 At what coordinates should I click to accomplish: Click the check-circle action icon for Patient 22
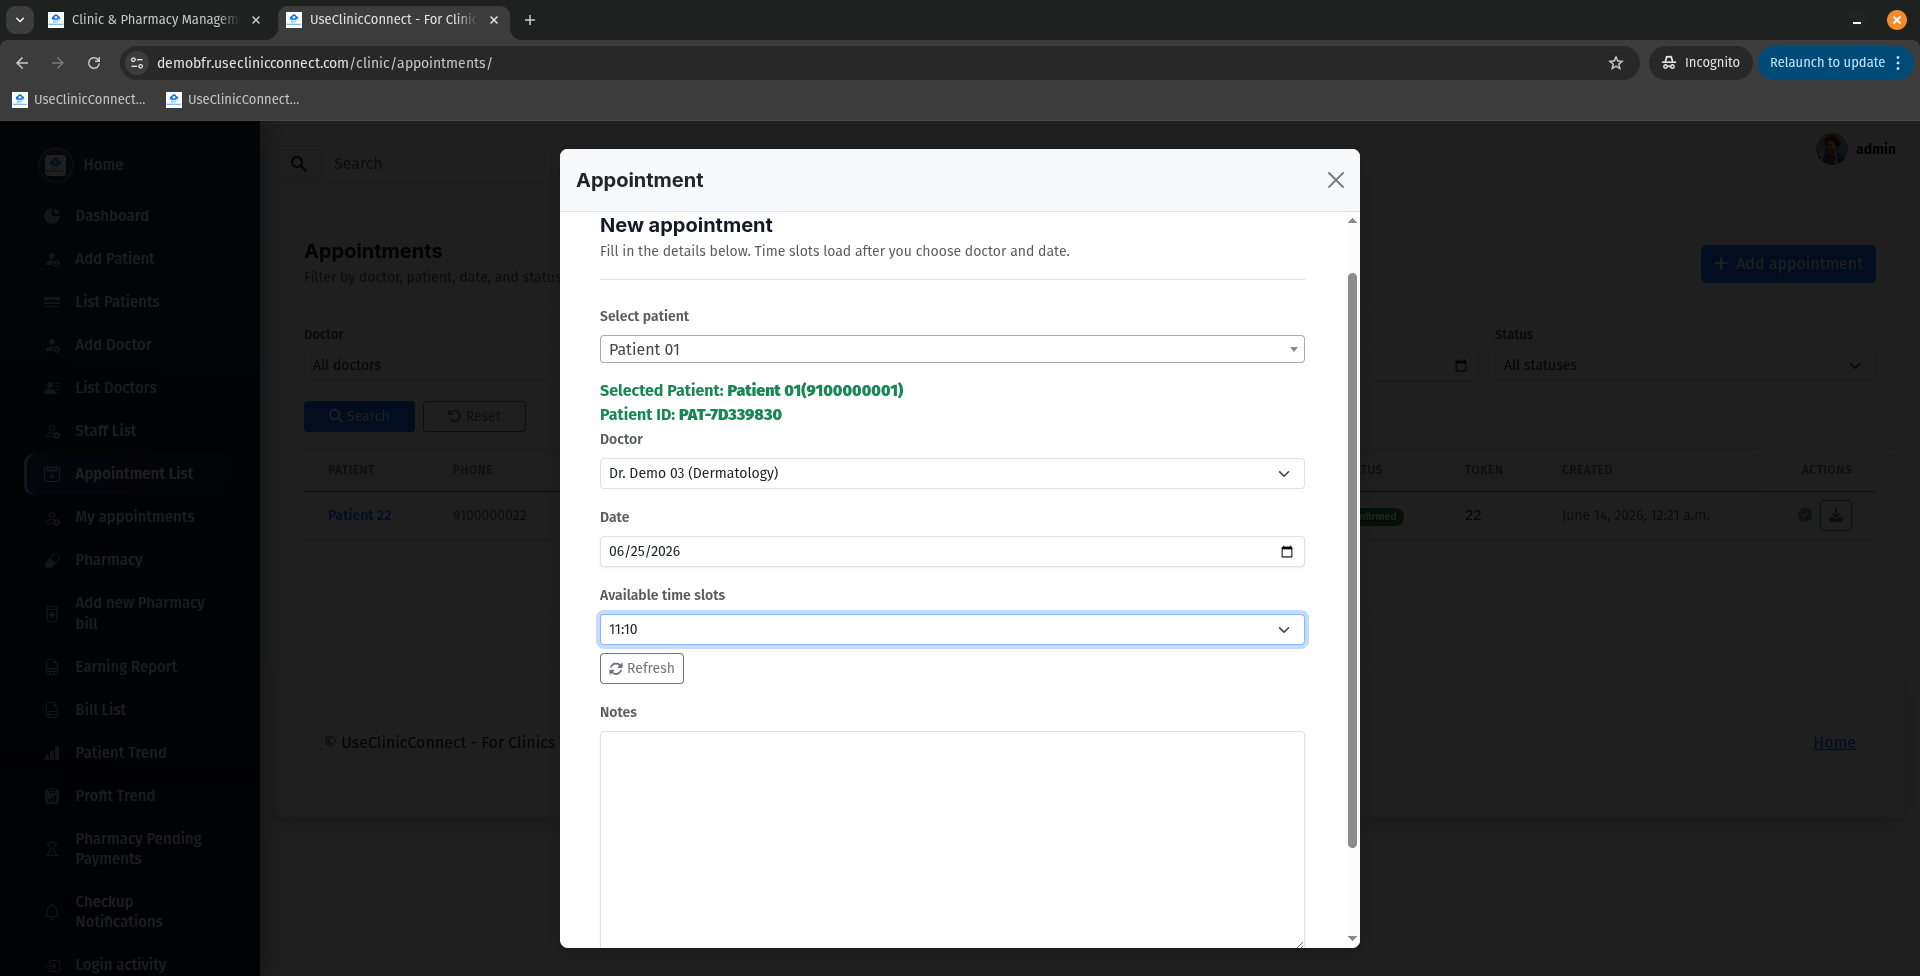[x=1805, y=515]
